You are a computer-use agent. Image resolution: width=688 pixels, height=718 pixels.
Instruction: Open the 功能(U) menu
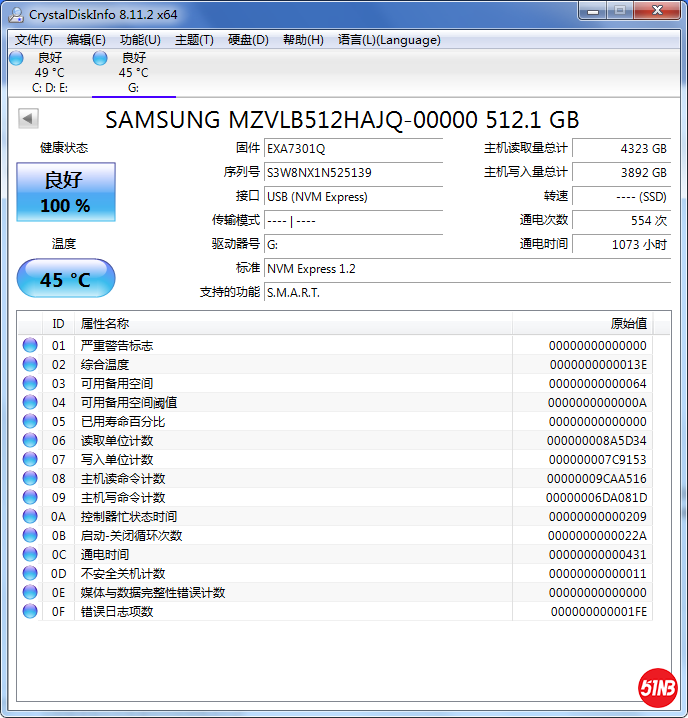[x=140, y=40]
